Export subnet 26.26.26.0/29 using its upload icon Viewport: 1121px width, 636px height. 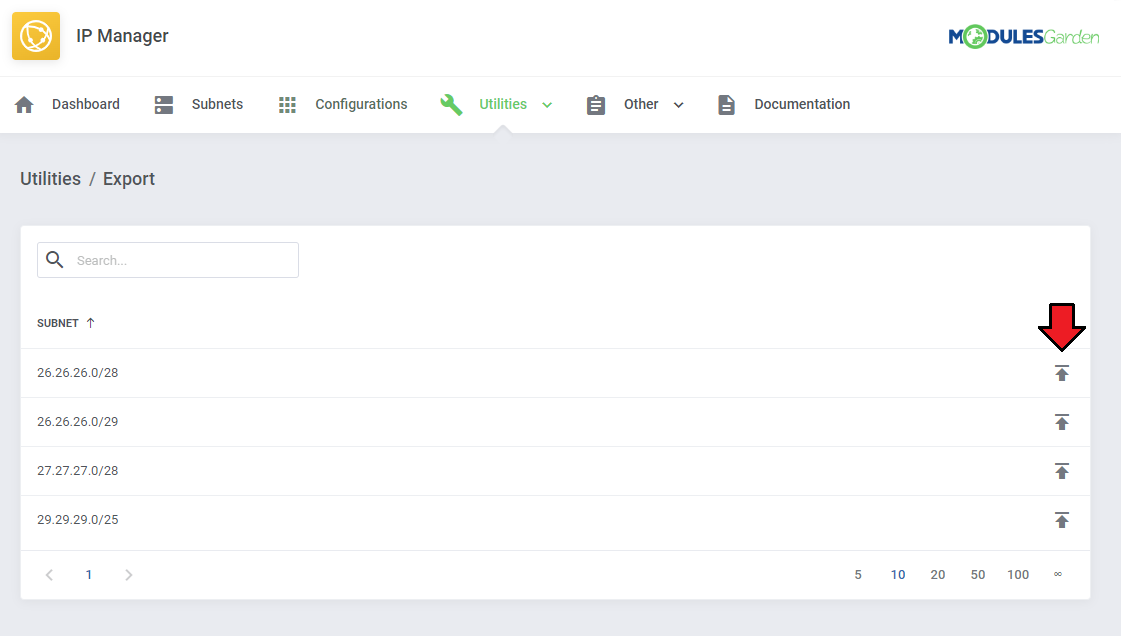[x=1062, y=422]
